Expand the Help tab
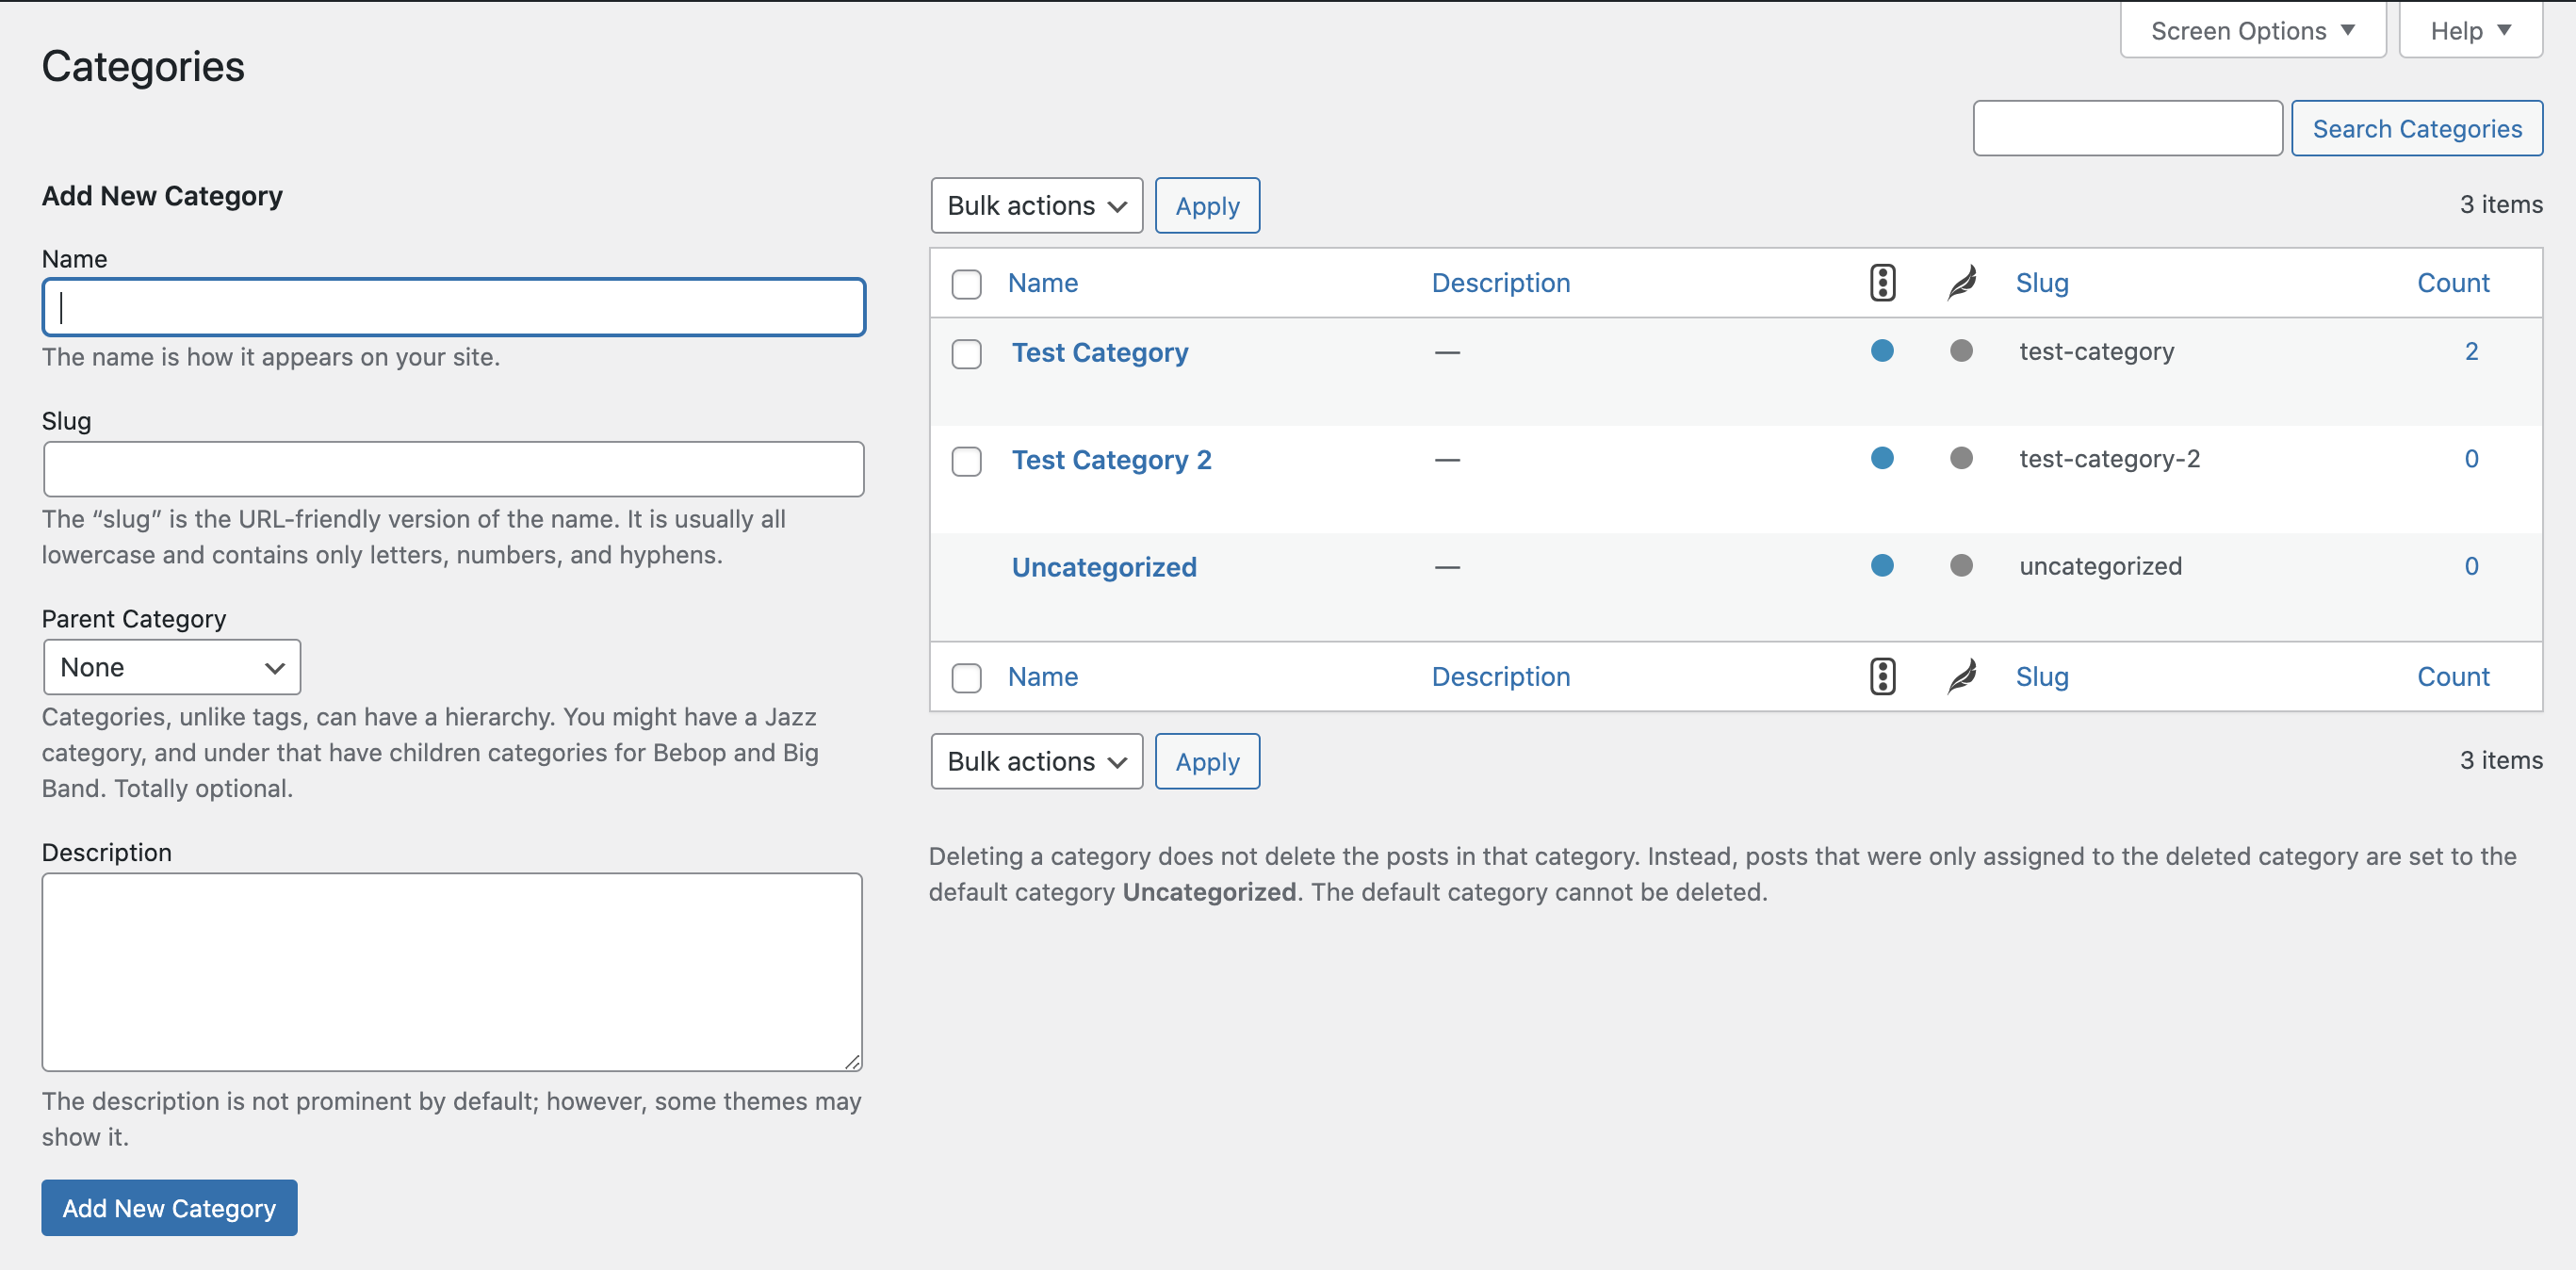Image resolution: width=2576 pixels, height=1270 pixels. [x=2469, y=31]
